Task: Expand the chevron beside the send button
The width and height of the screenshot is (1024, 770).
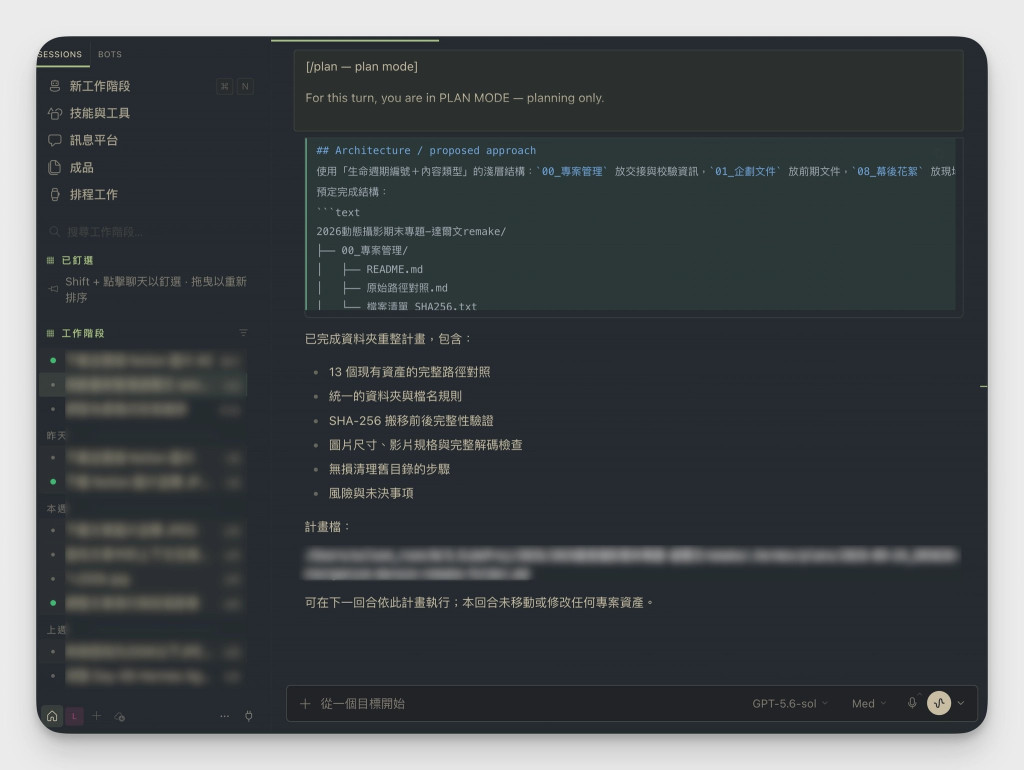Action: [961, 703]
